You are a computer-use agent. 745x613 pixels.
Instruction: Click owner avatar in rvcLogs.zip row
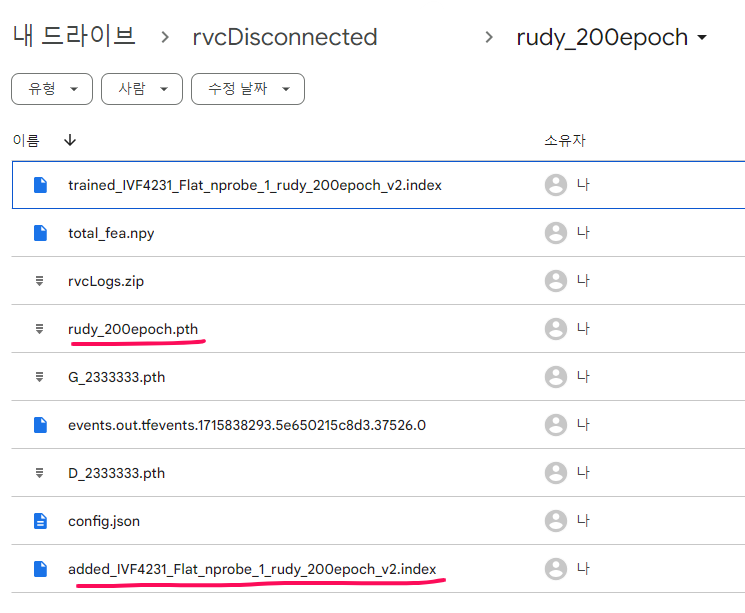tap(555, 281)
